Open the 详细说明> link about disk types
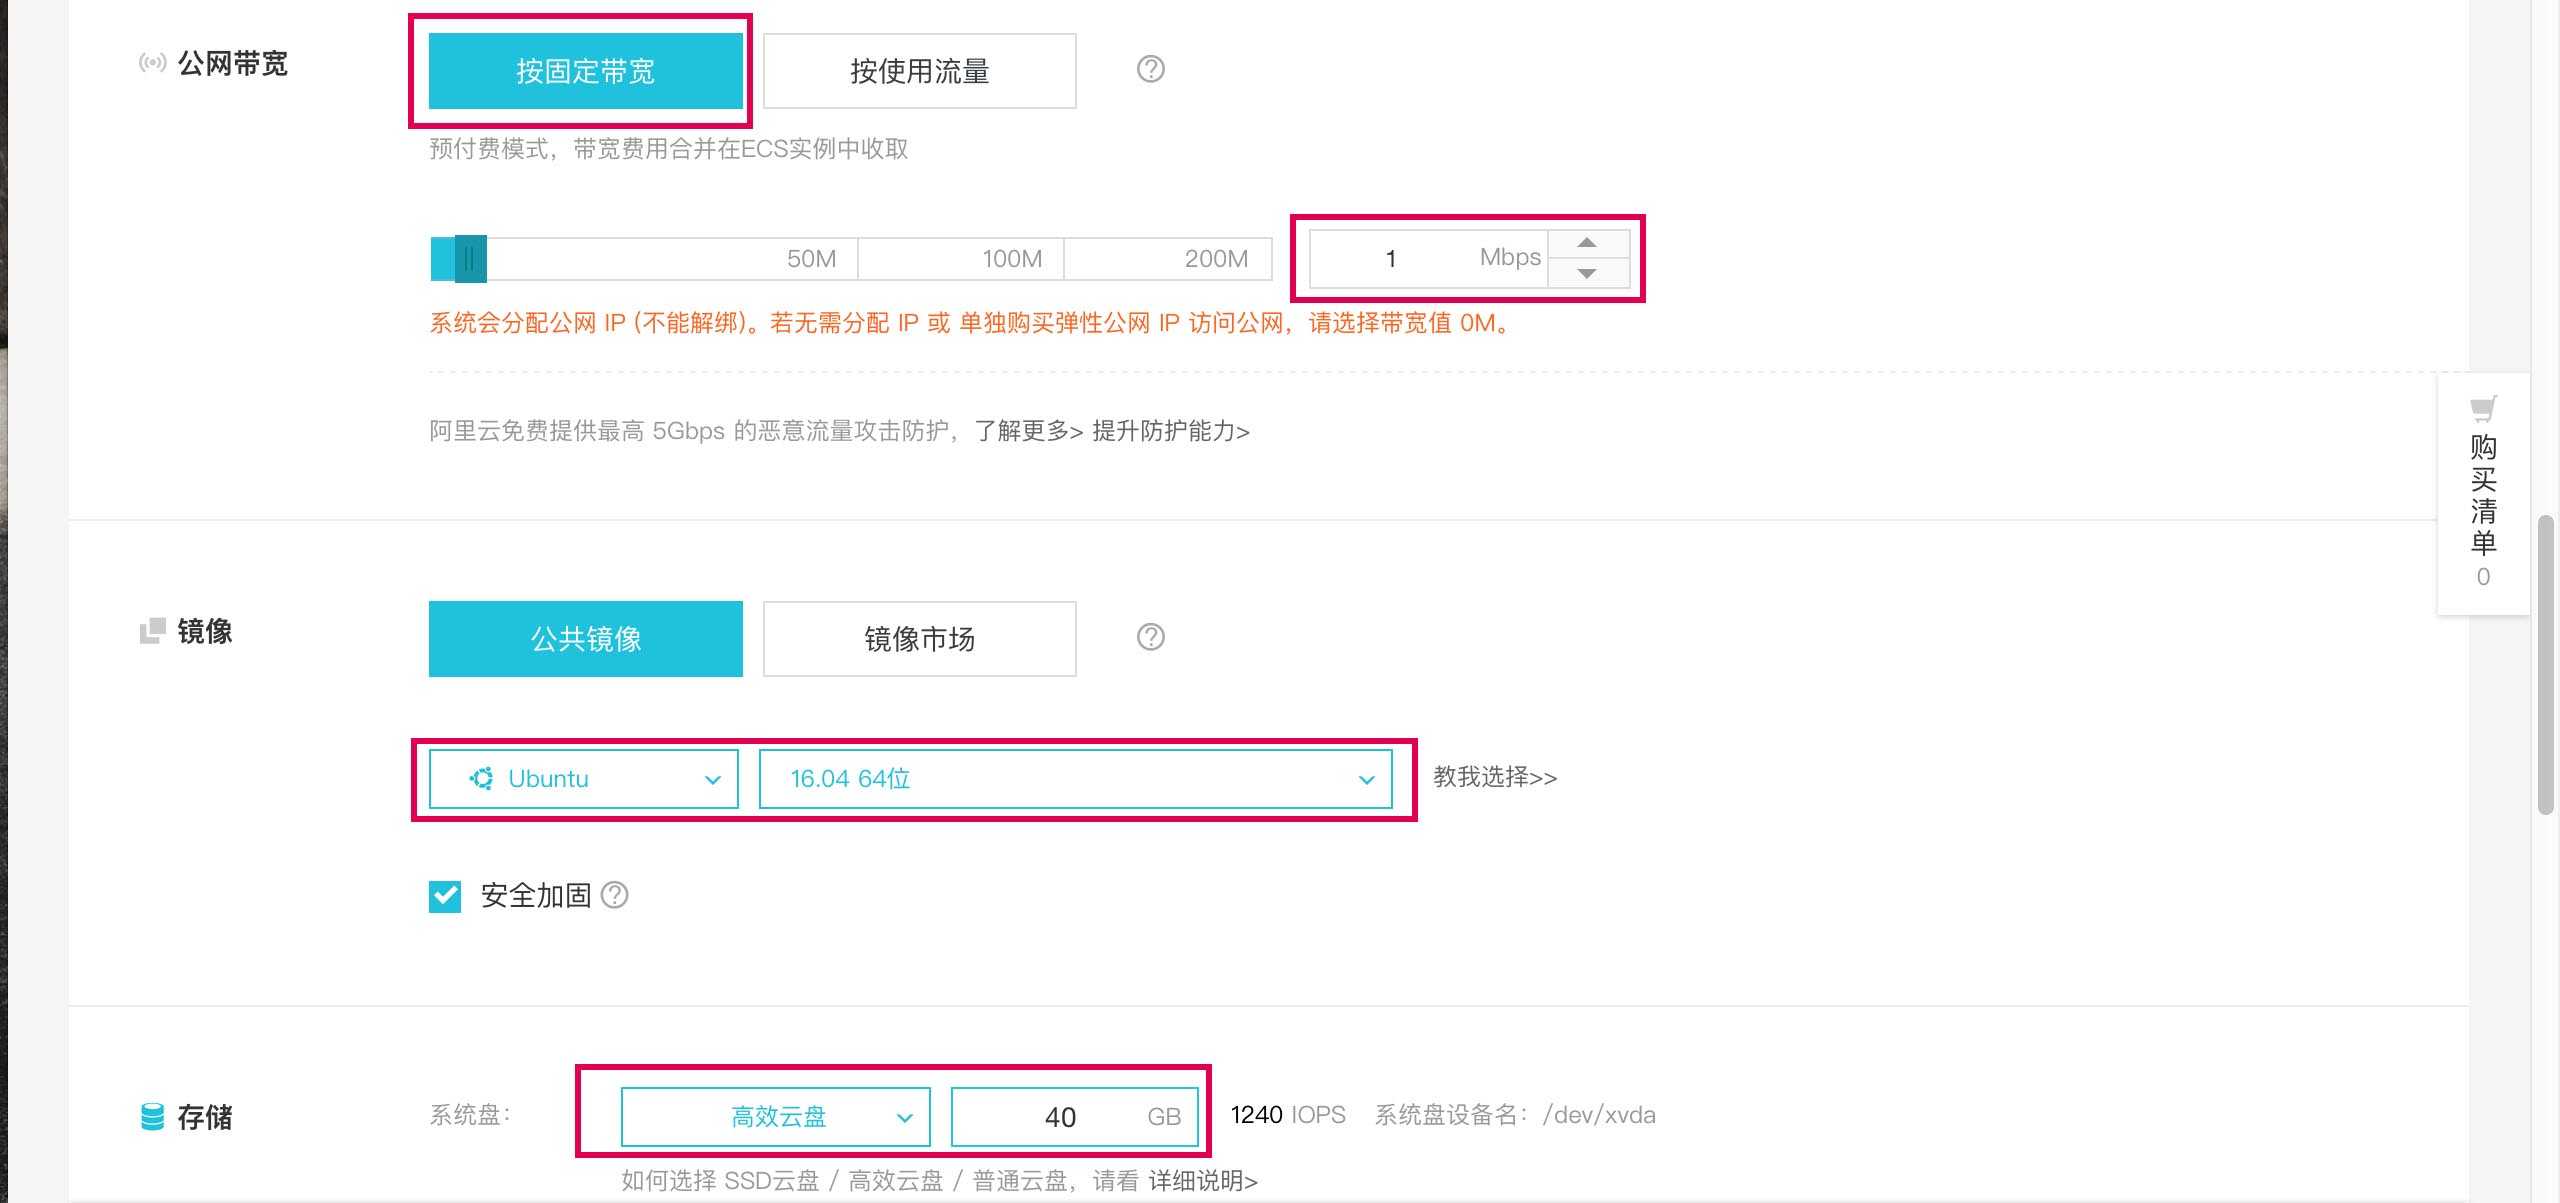This screenshot has width=2560, height=1203. tap(1203, 1181)
